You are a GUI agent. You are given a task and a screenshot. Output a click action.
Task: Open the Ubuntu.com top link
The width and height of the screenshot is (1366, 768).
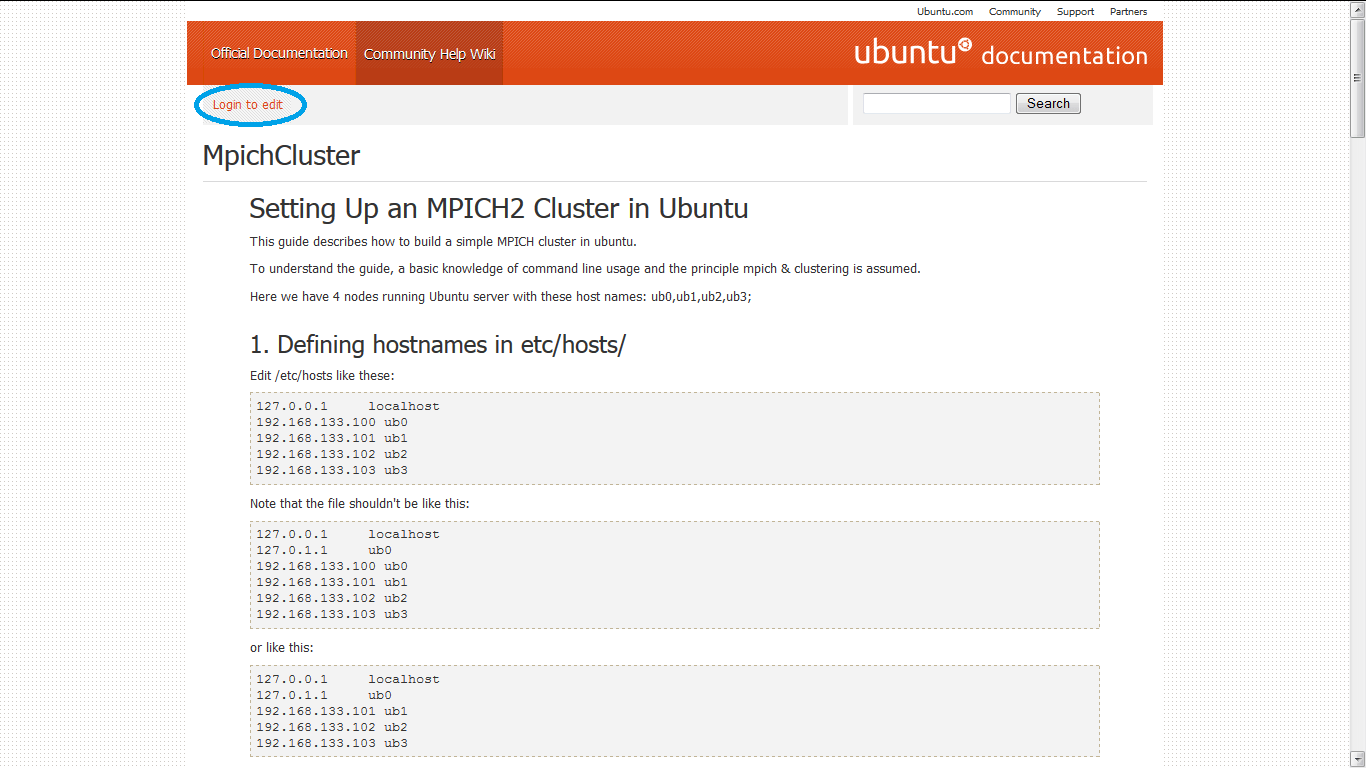tap(945, 12)
